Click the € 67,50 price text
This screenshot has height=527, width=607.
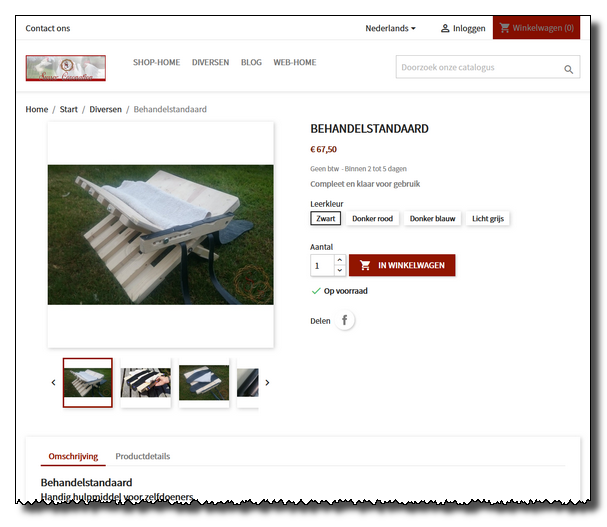(x=324, y=149)
